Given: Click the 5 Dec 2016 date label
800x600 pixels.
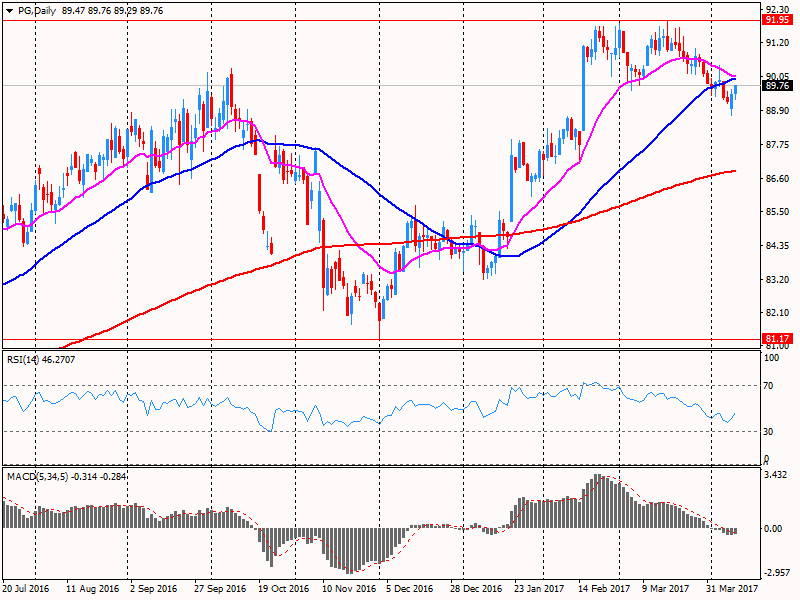Looking at the screenshot, I should point(410,588).
